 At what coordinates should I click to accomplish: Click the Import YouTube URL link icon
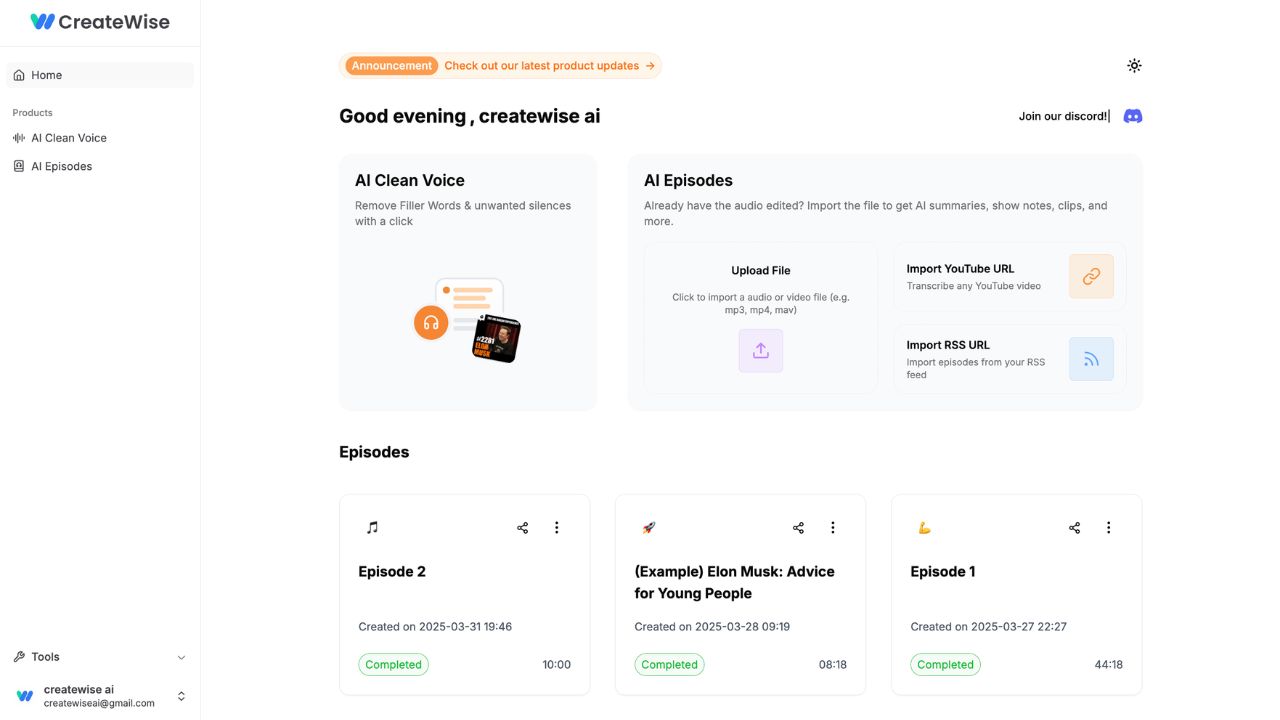pos(1091,276)
